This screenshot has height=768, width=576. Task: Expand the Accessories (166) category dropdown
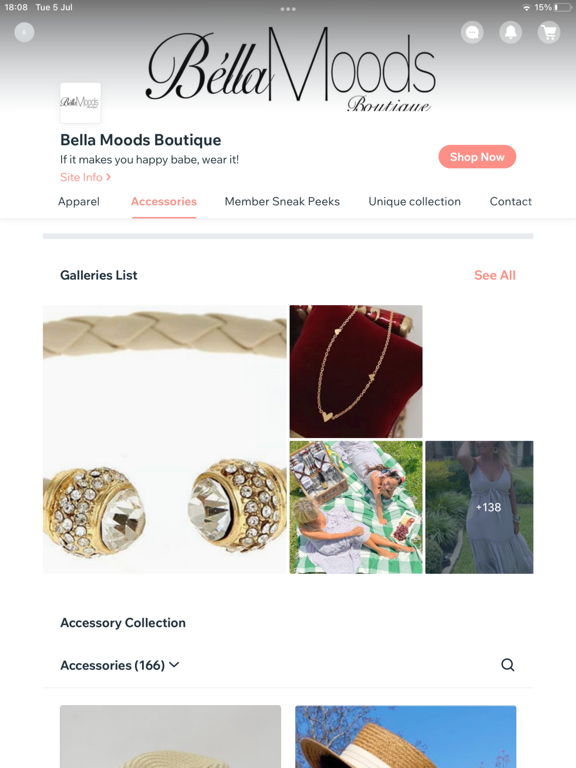[x=120, y=665]
